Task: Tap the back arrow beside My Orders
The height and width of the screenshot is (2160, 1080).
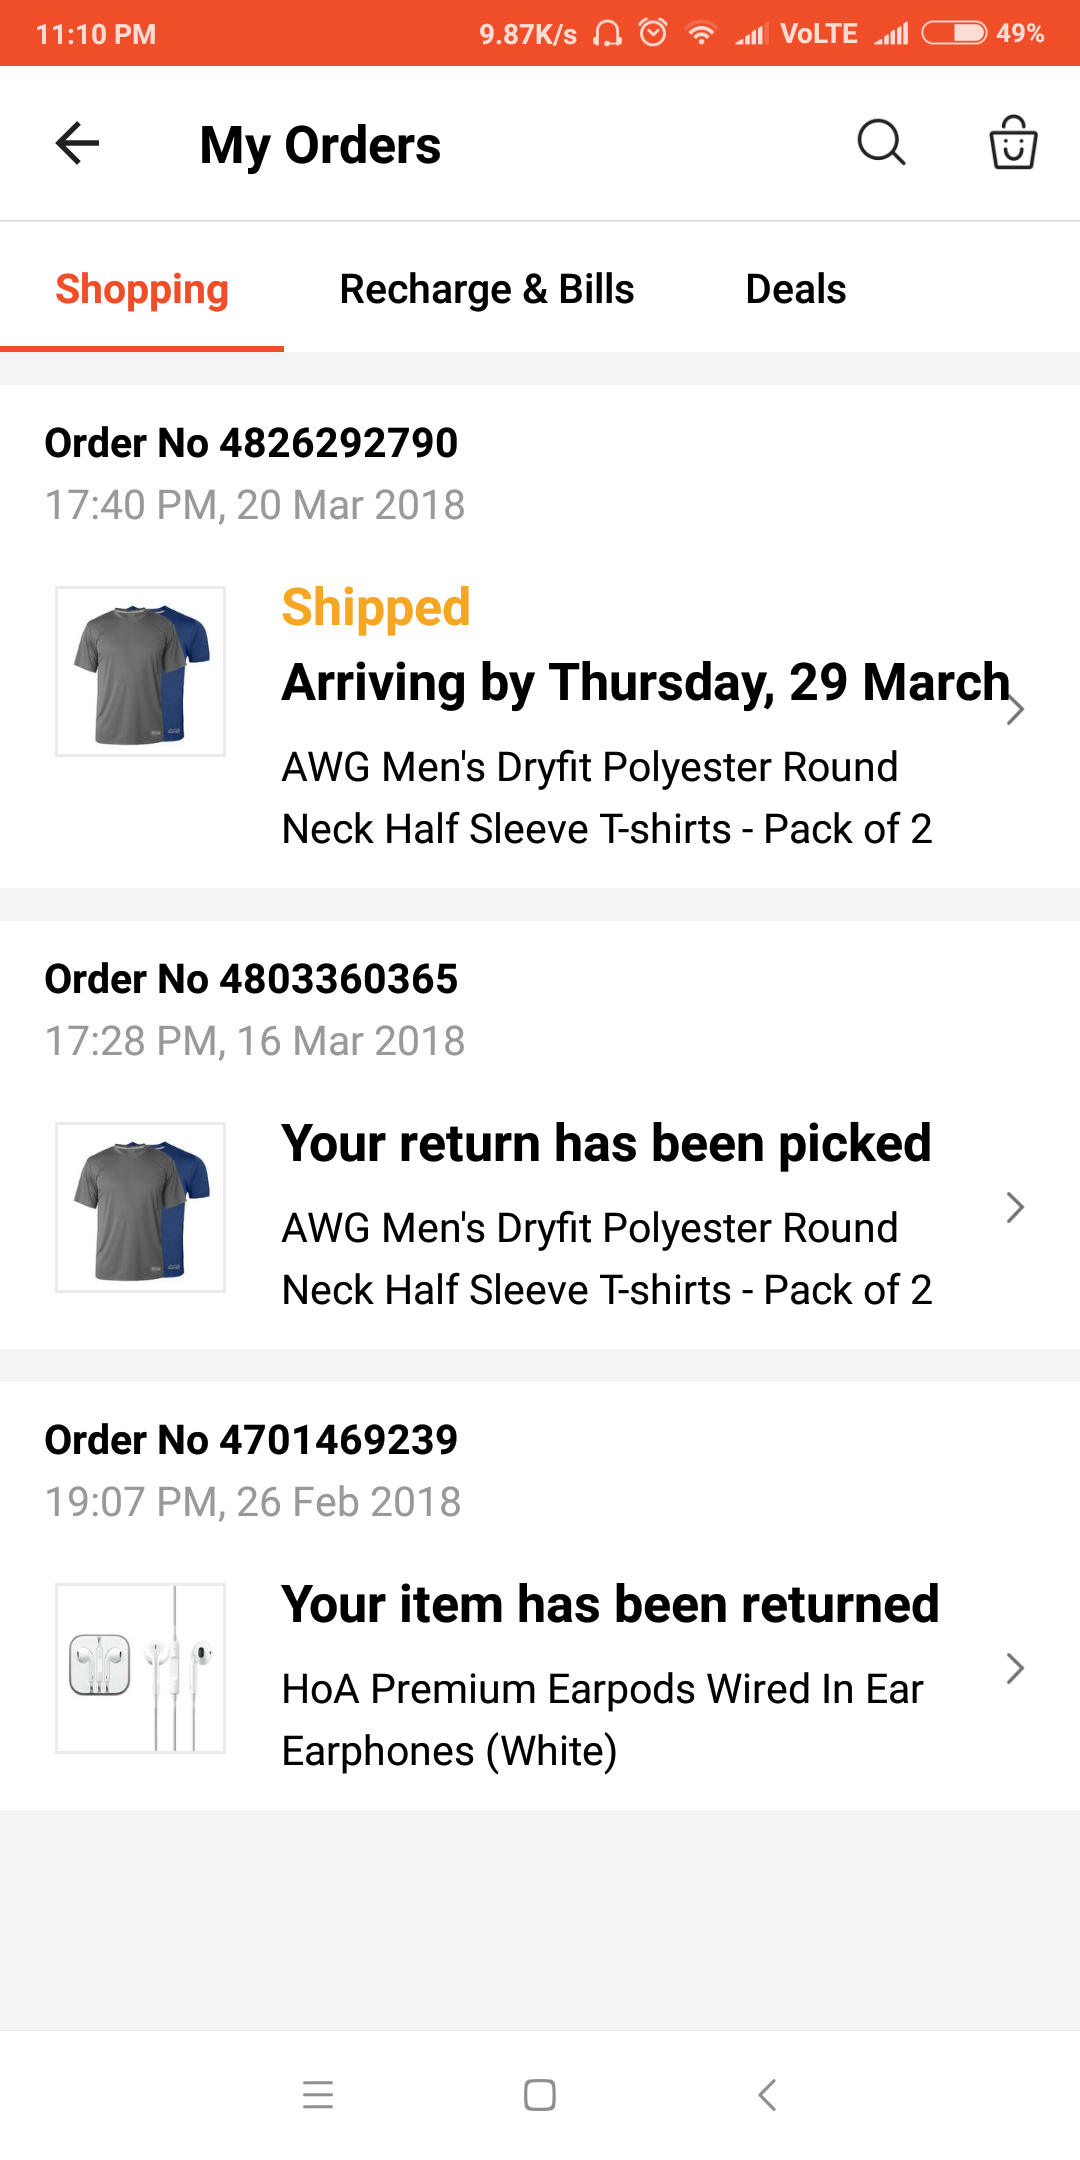Action: (77, 143)
